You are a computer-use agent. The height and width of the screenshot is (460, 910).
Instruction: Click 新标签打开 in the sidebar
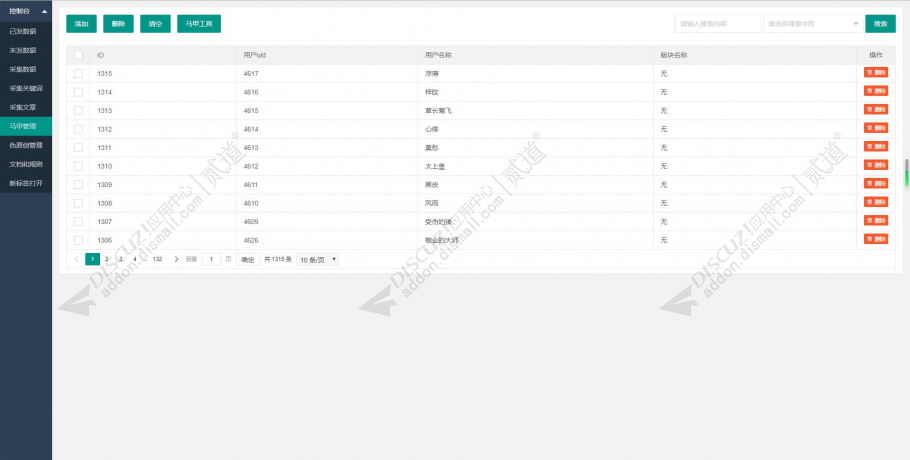26,183
